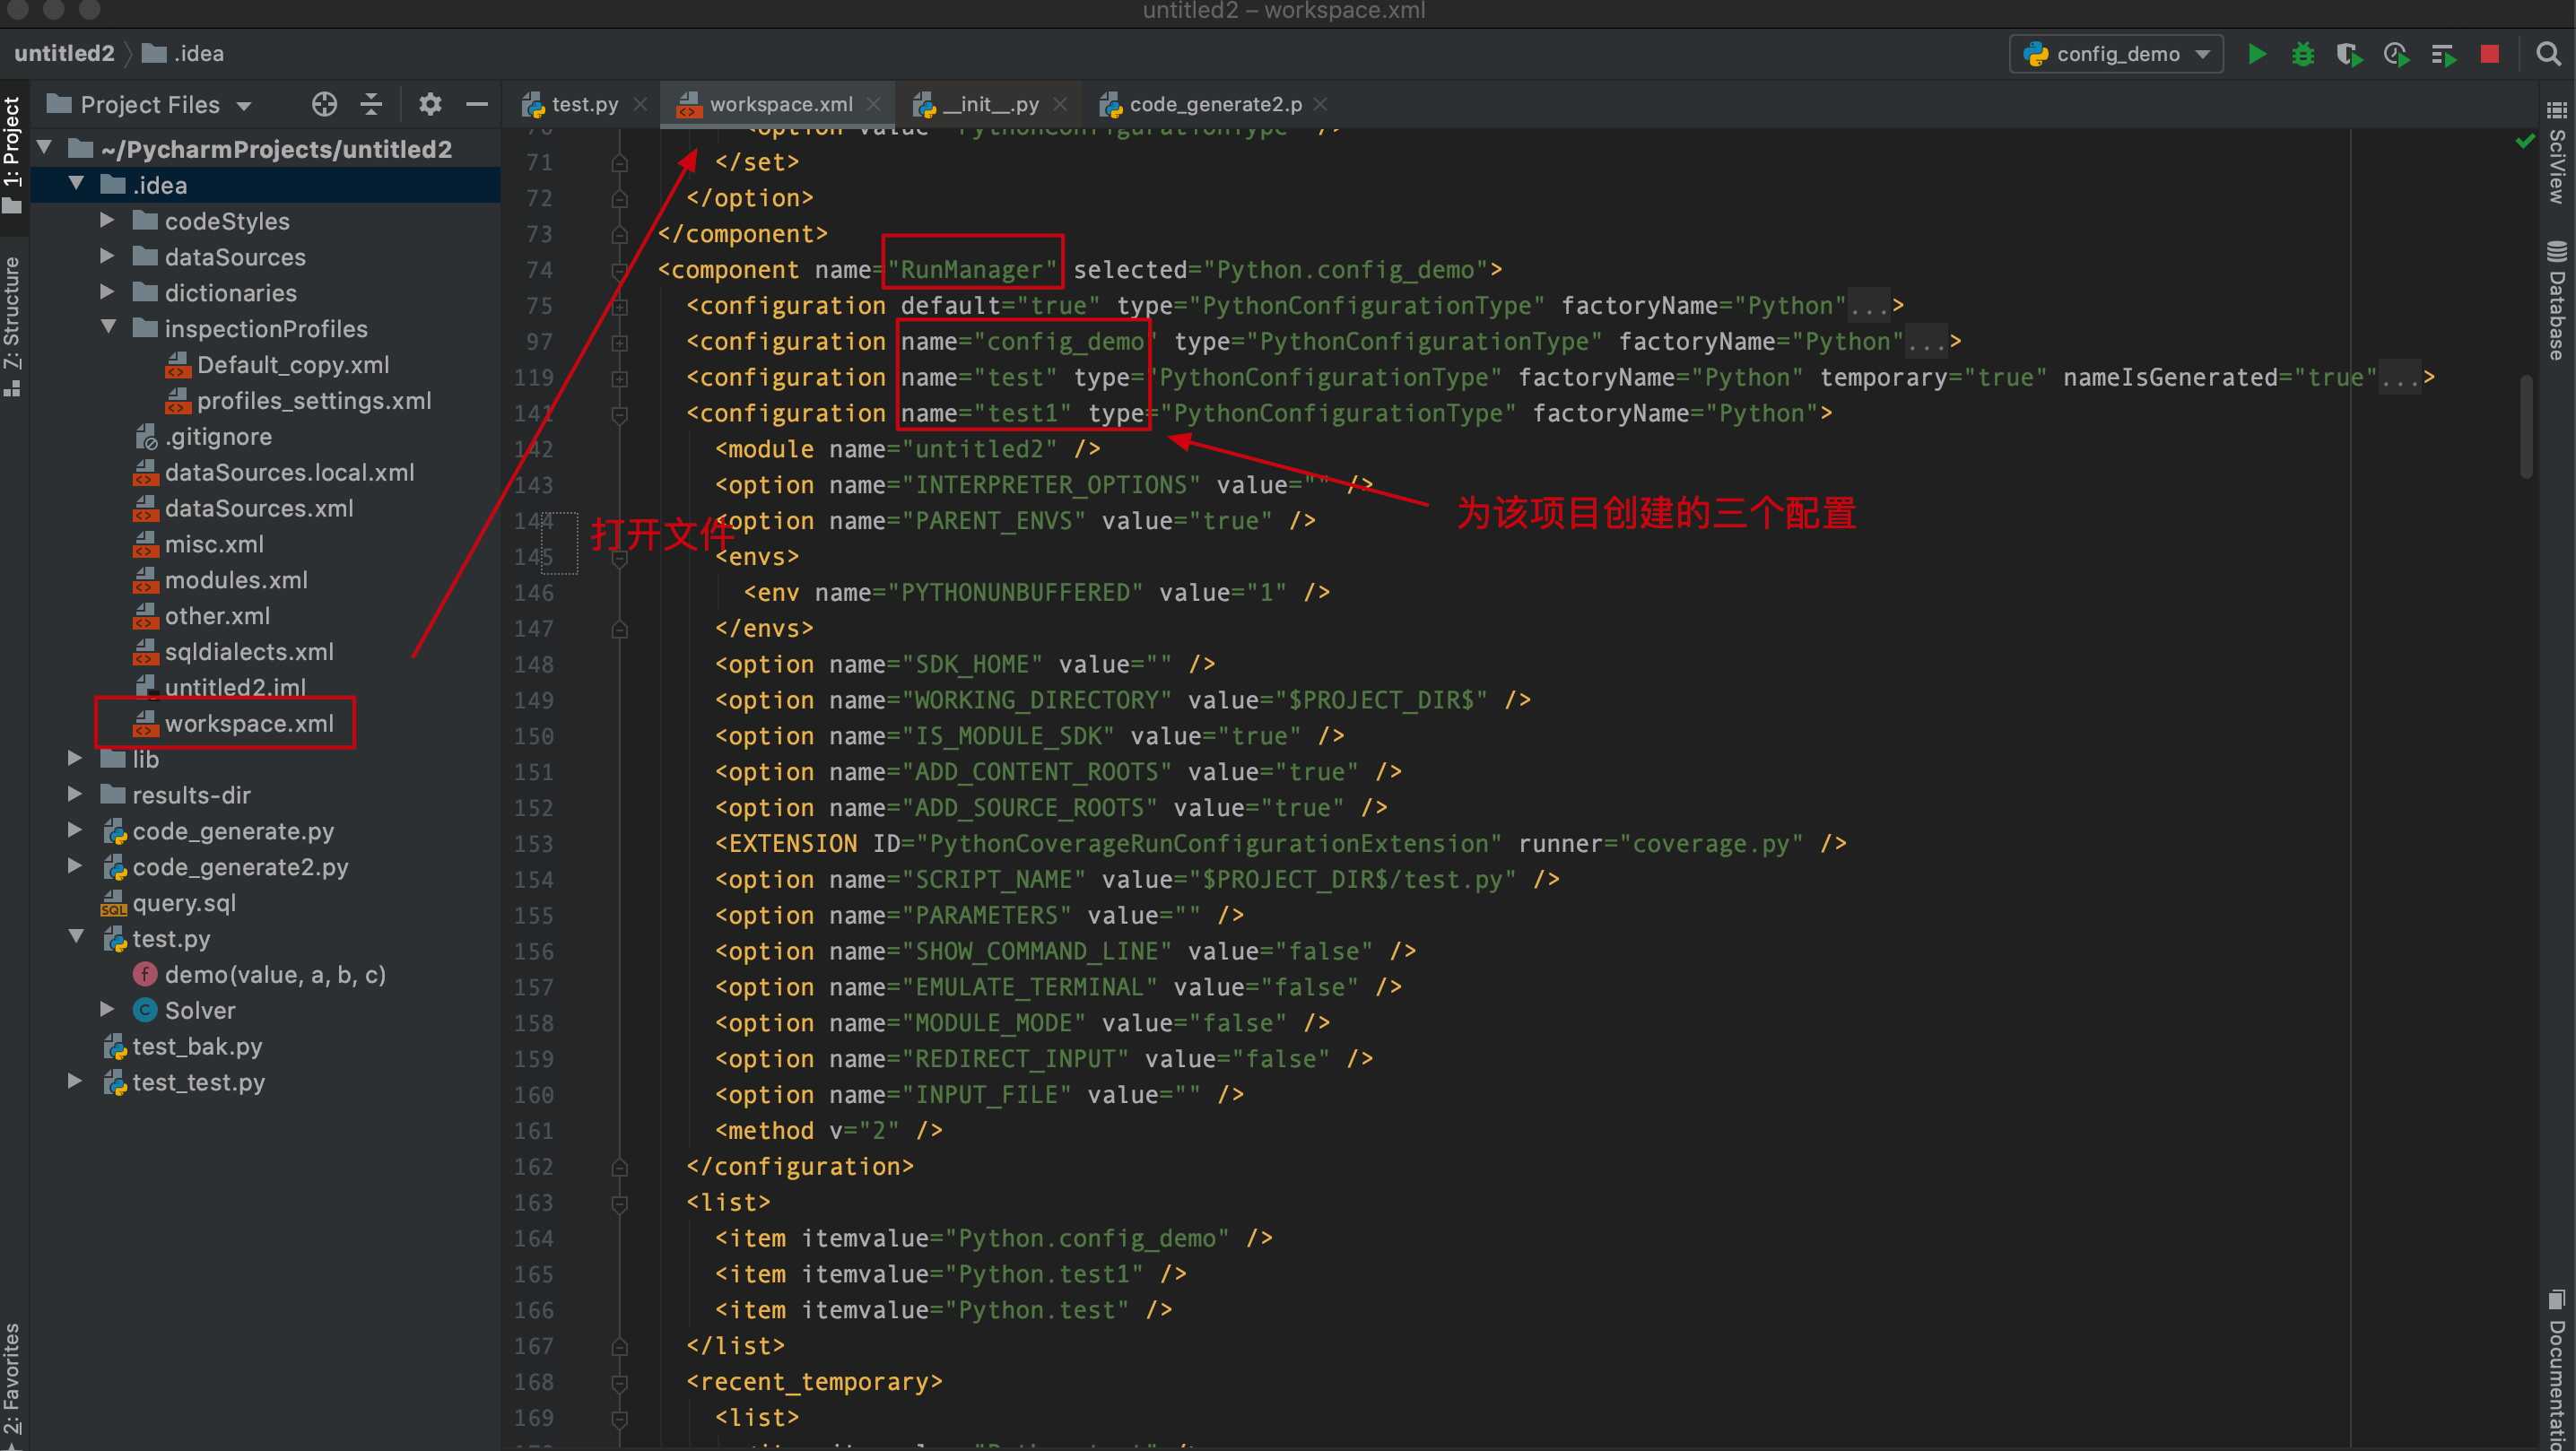The image size is (2576, 1451).
Task: Select misc.xml in the tree
Action: [x=214, y=545]
